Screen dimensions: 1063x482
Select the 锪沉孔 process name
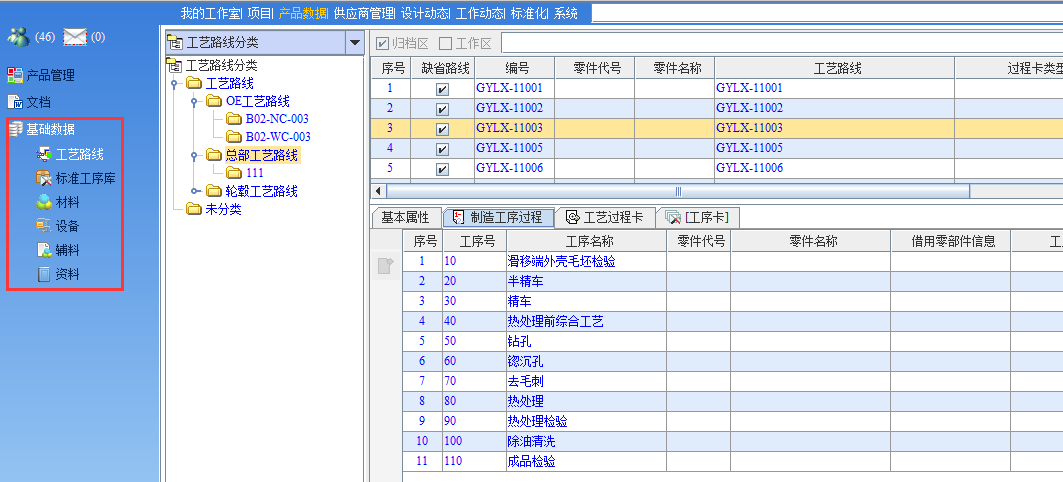(525, 361)
